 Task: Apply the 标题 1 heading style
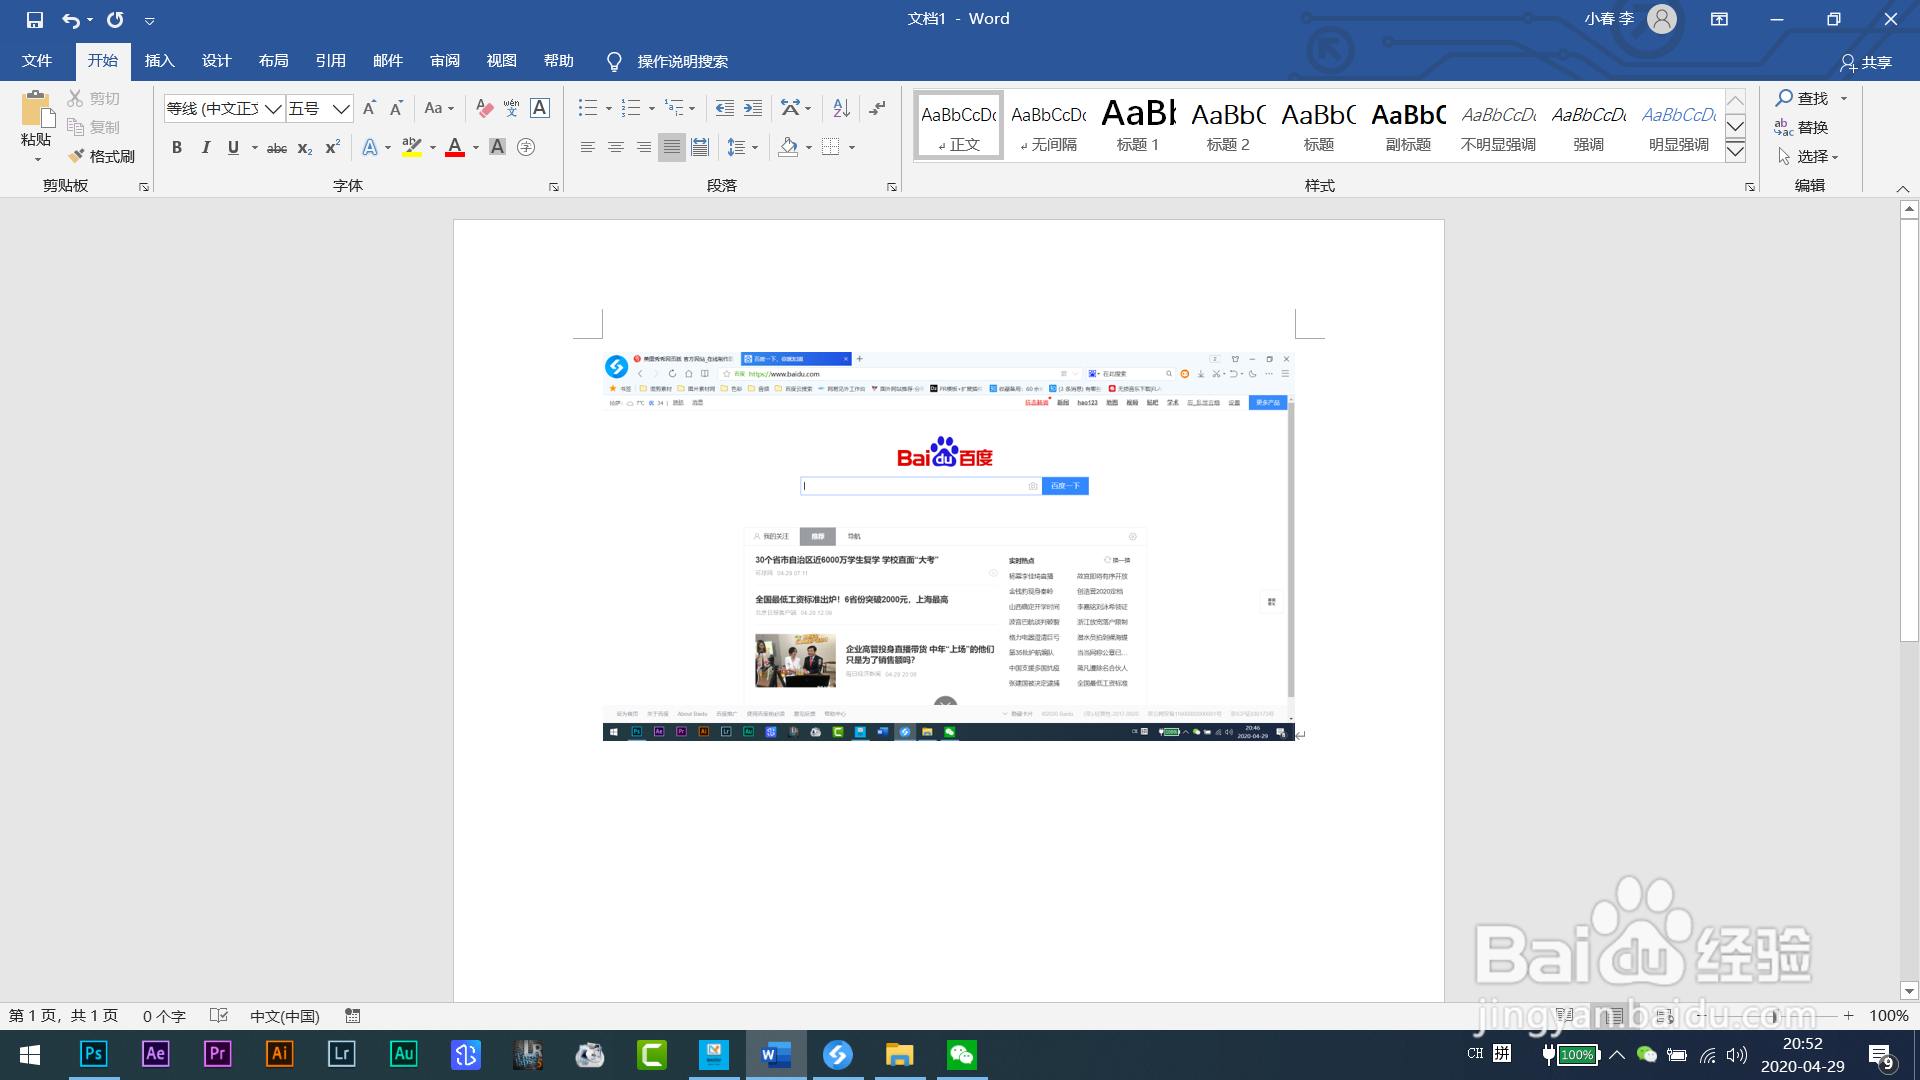pos(1138,125)
